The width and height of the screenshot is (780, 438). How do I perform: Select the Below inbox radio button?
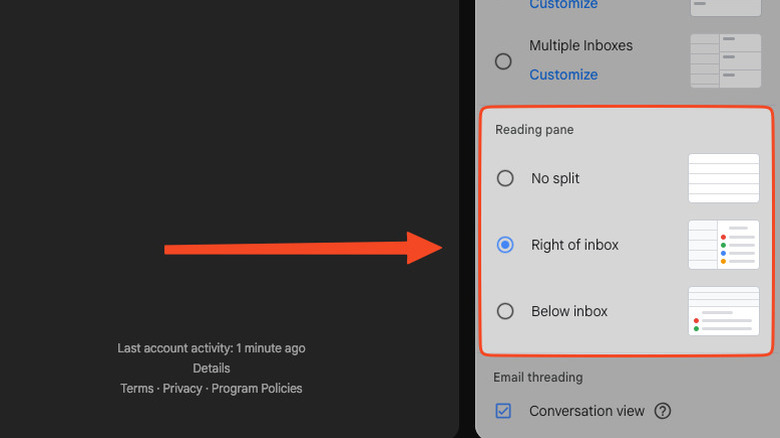pos(505,311)
